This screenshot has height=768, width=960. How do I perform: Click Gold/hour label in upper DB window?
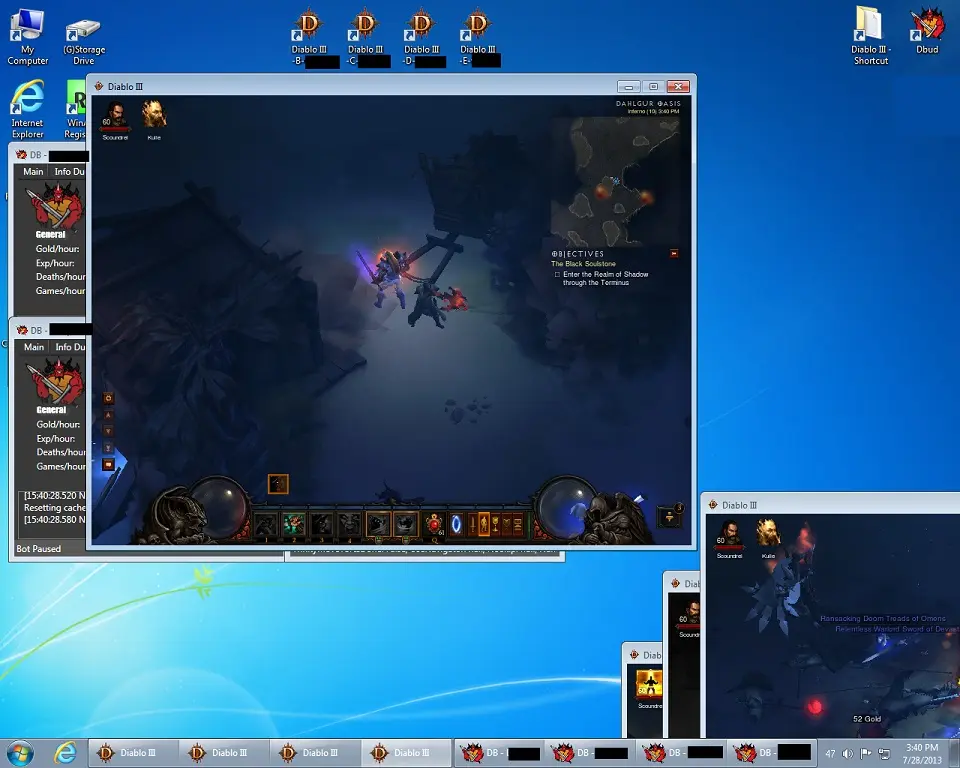pyautogui.click(x=58, y=249)
